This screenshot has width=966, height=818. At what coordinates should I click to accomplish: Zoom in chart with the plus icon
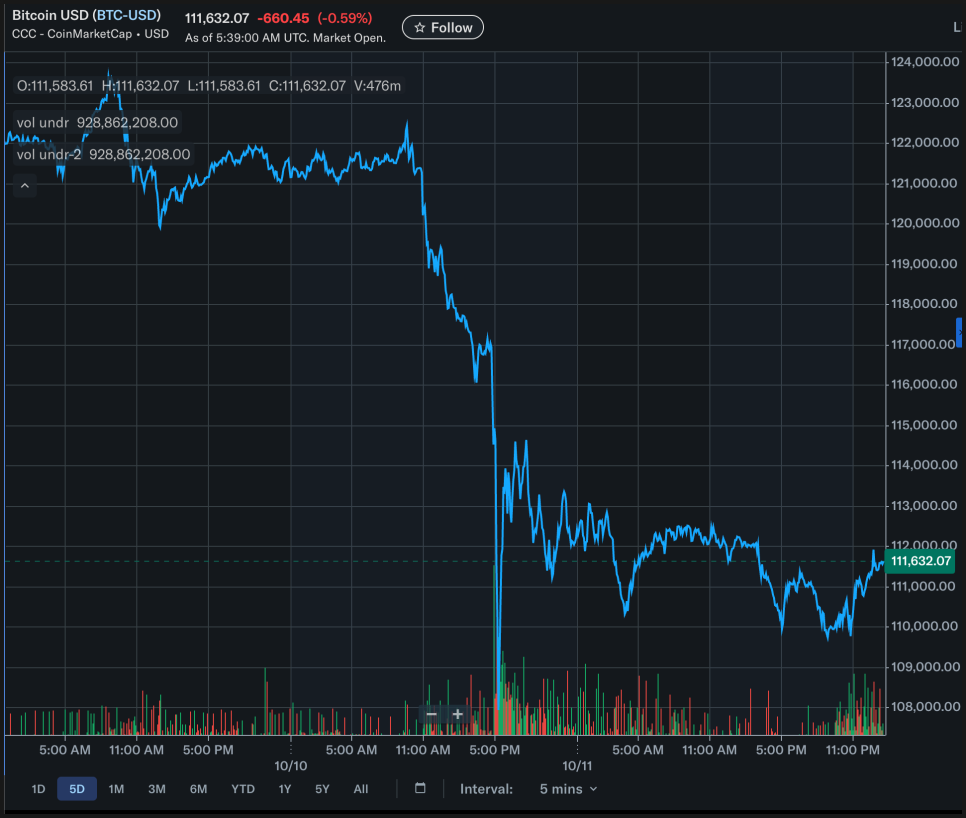[x=458, y=715]
